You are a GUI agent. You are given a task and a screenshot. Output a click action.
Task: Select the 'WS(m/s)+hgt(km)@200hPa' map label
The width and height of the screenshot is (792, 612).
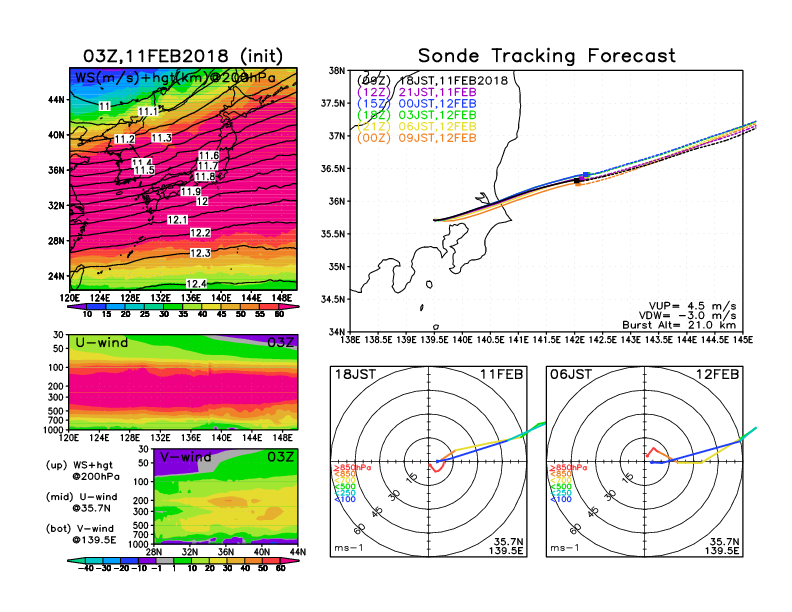[175, 78]
